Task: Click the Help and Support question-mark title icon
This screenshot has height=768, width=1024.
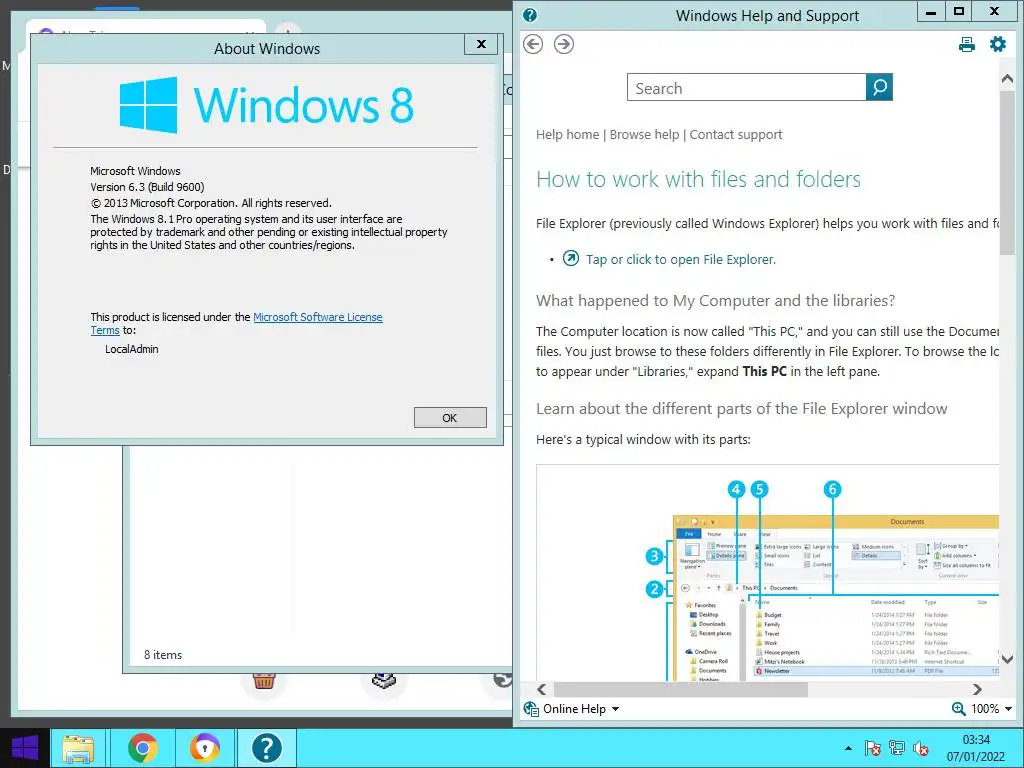Action: (530, 15)
